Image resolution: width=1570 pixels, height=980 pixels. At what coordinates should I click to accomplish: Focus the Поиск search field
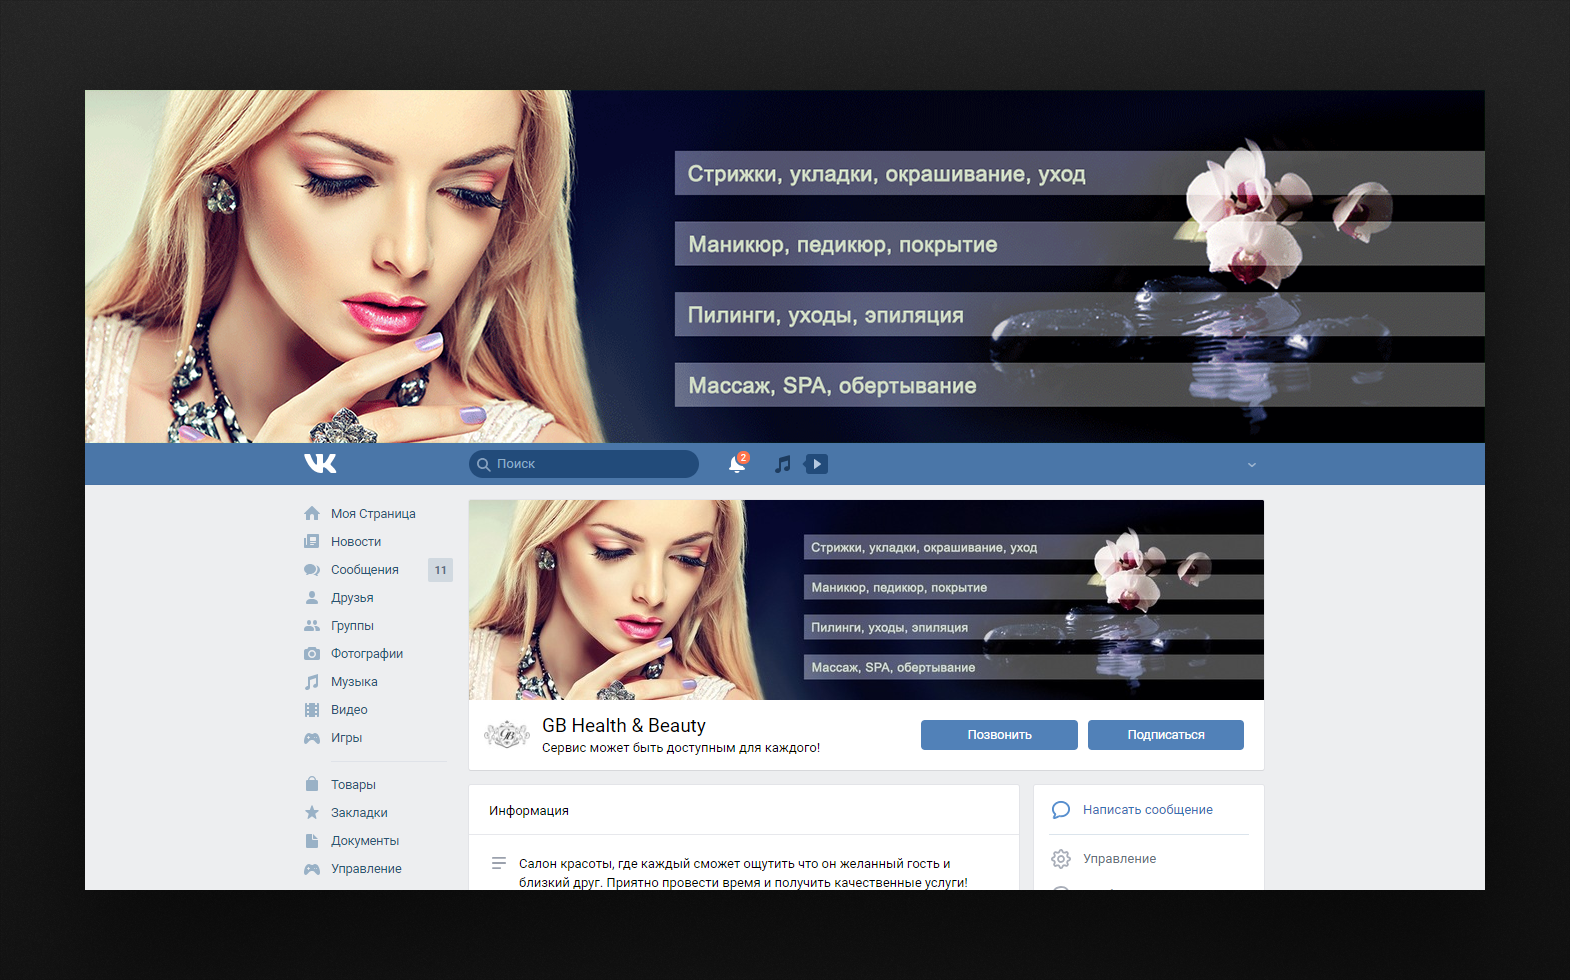pos(583,464)
